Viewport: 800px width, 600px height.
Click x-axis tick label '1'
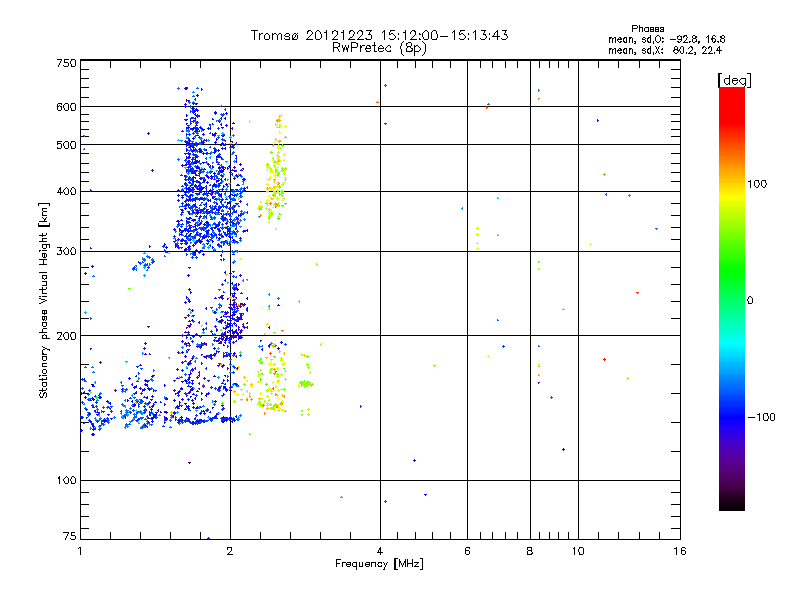(x=80, y=551)
